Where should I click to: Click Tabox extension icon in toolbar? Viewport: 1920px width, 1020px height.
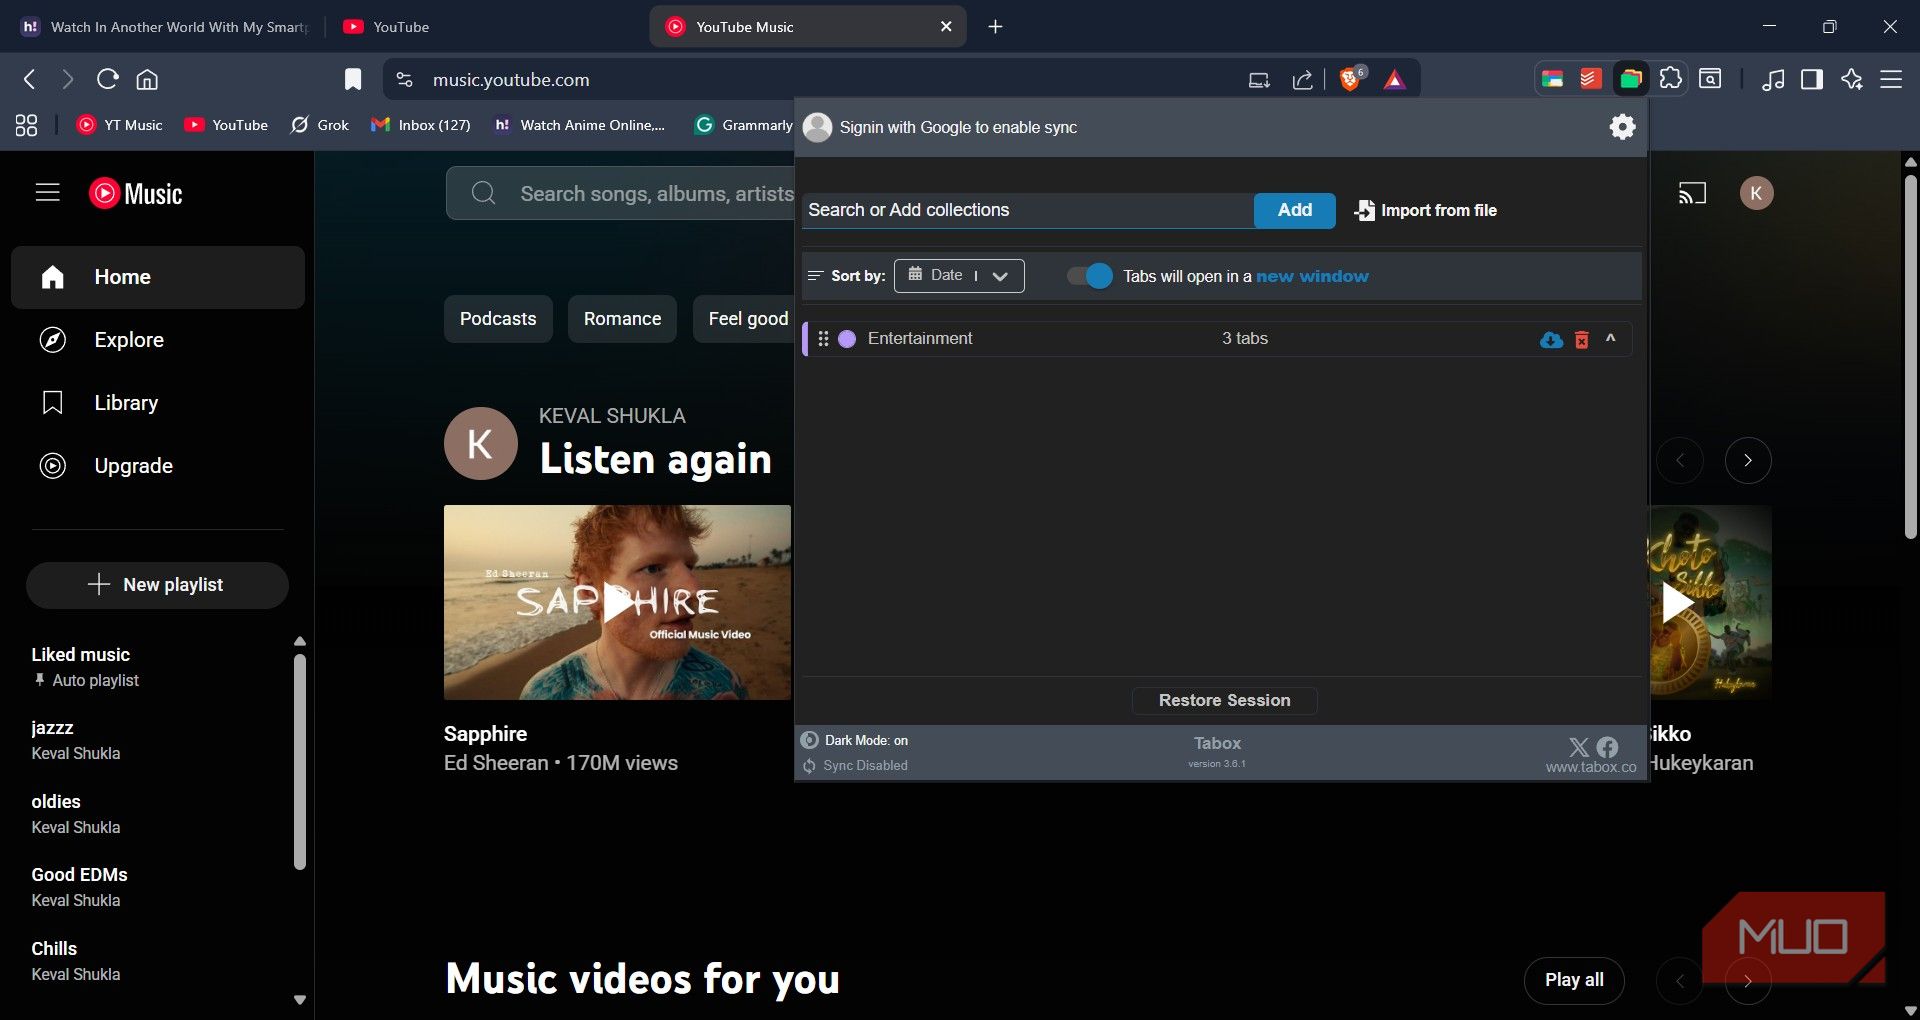coord(1631,79)
